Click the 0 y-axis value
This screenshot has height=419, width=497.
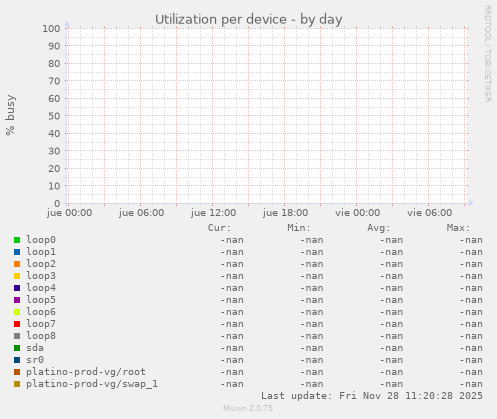point(57,203)
